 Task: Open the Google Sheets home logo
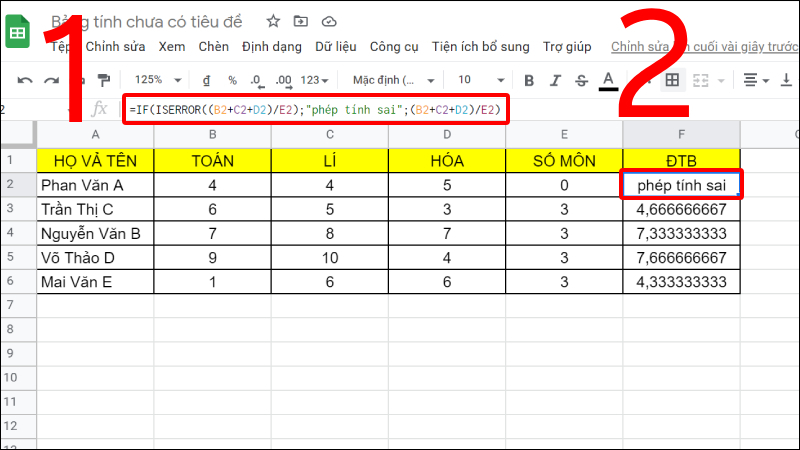point(18,32)
